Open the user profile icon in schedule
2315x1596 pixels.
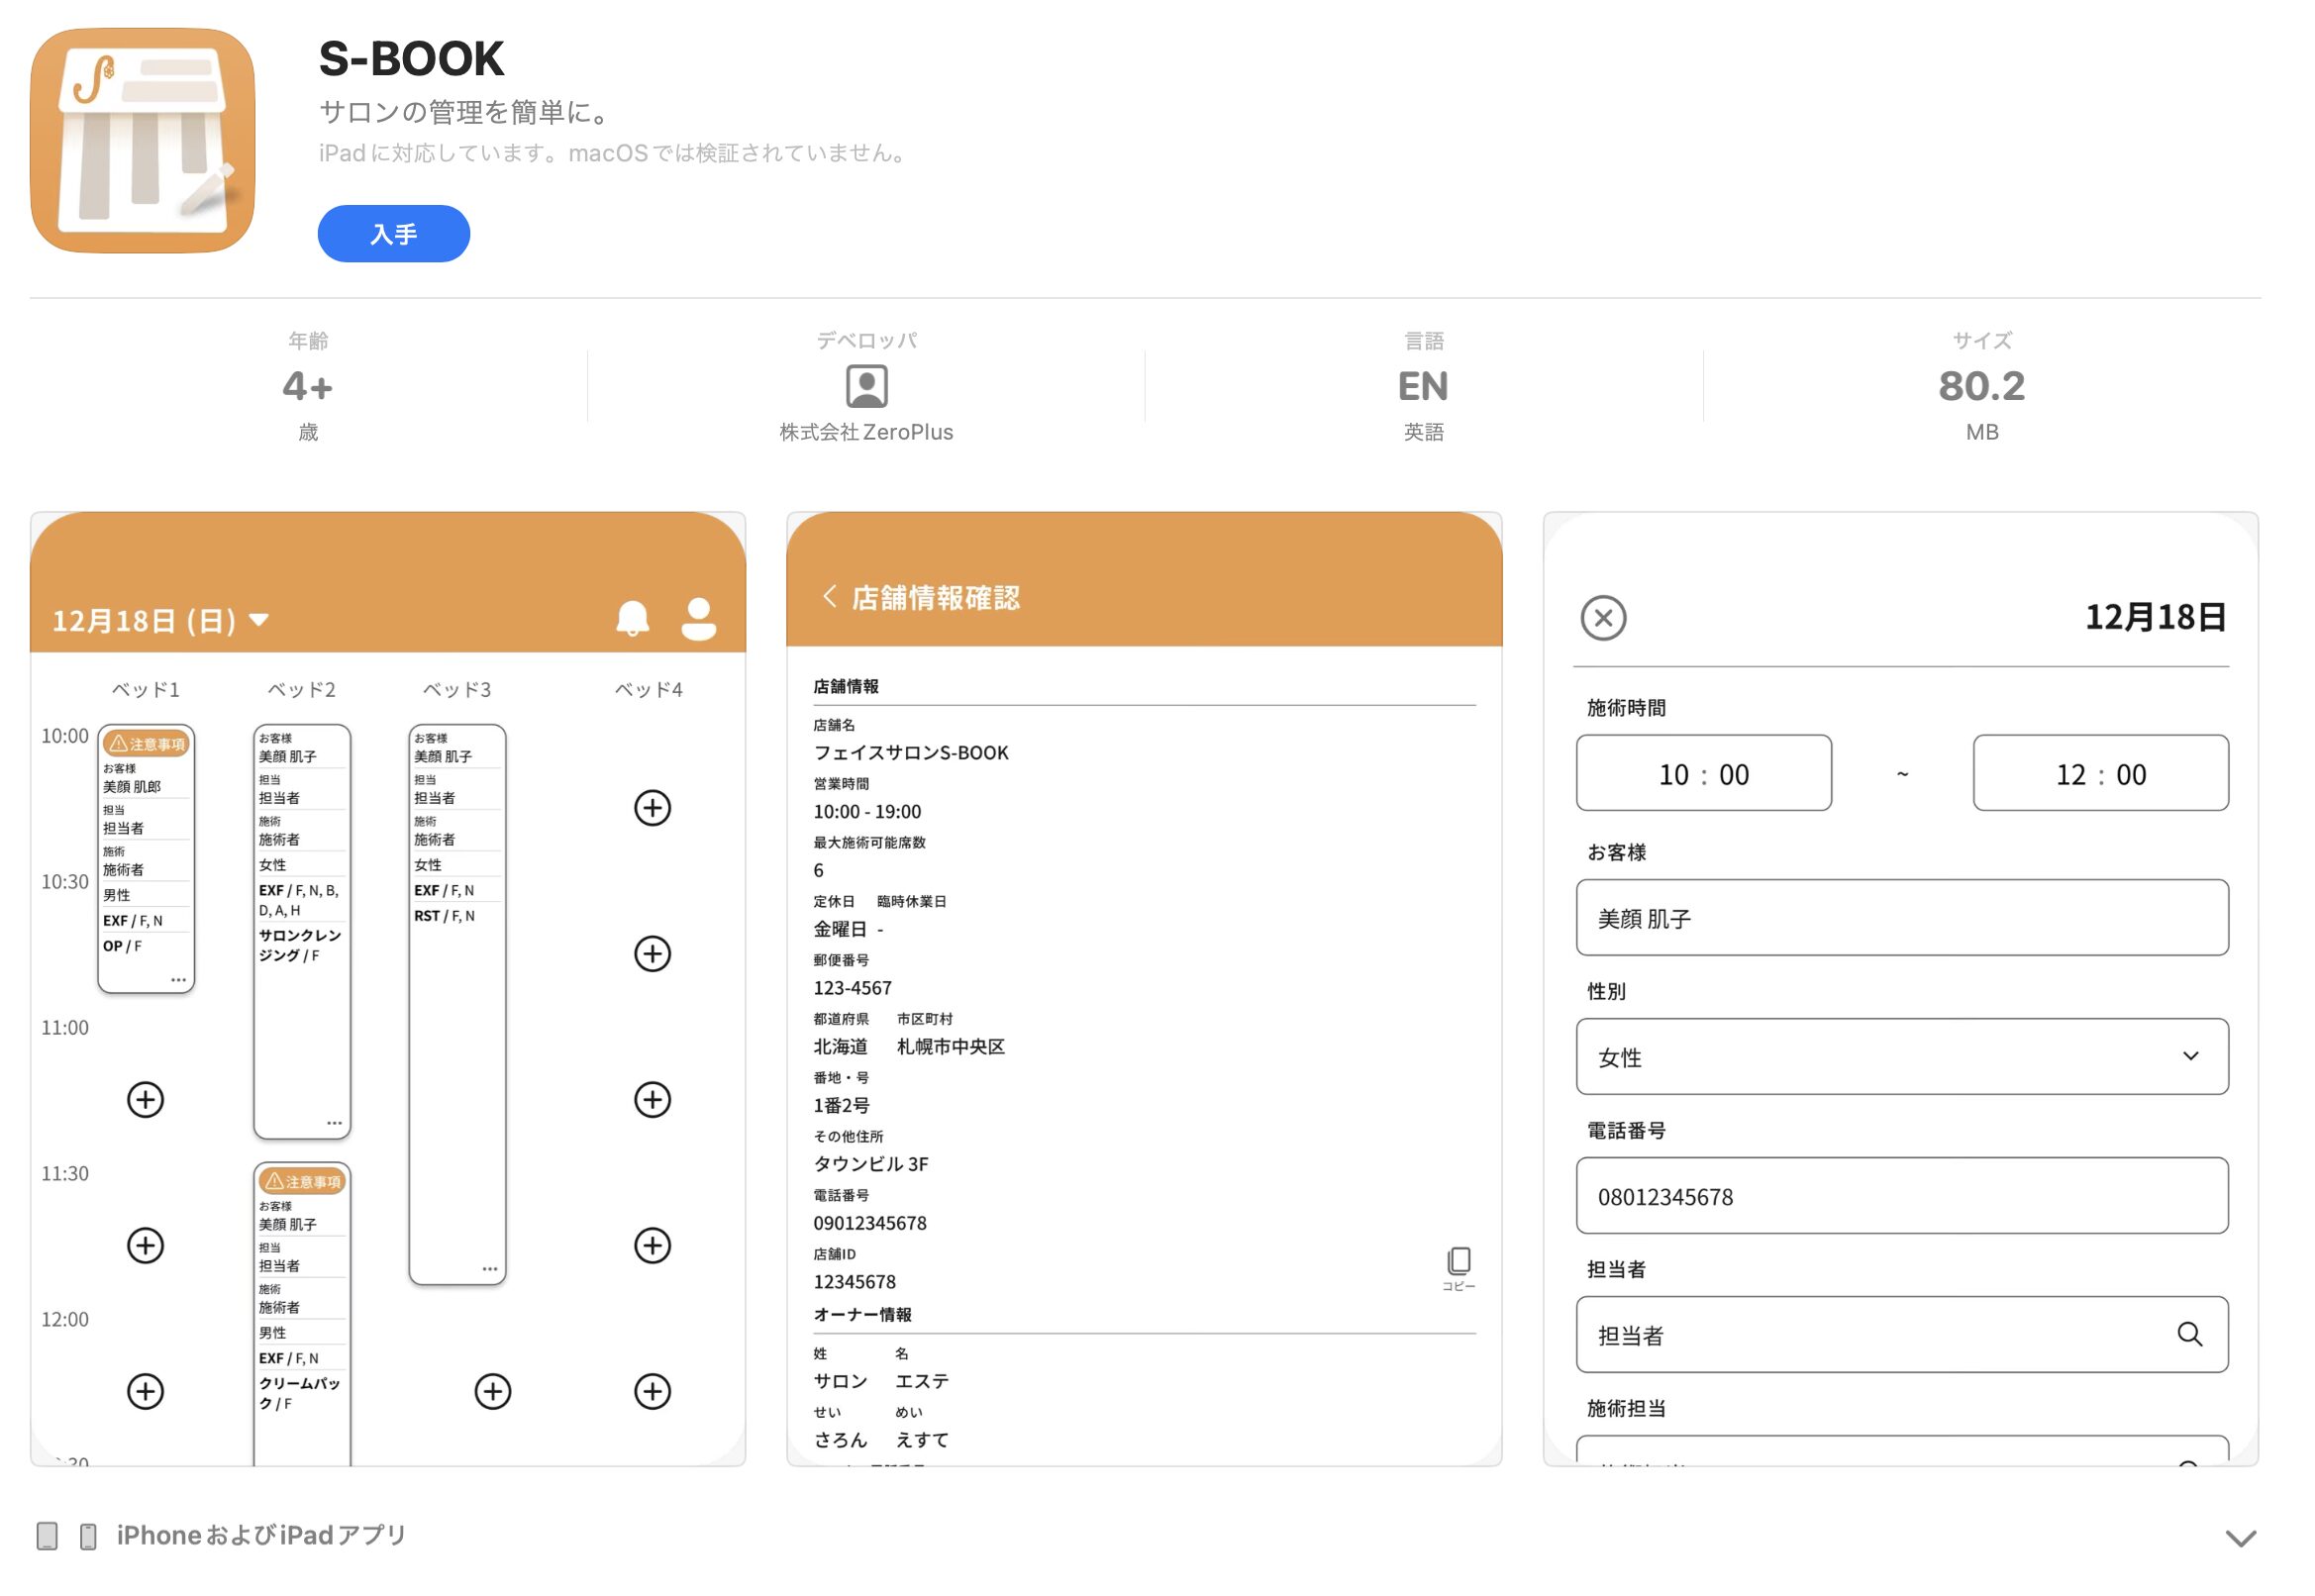698,619
